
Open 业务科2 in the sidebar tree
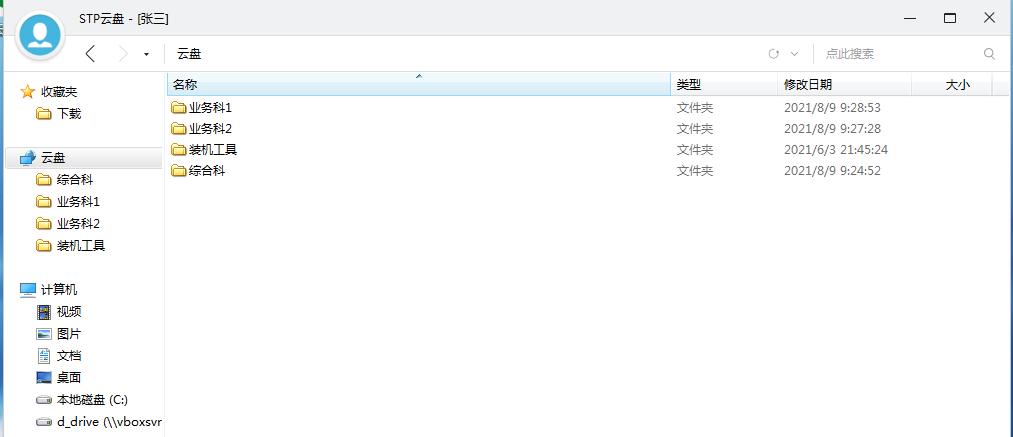pos(78,224)
